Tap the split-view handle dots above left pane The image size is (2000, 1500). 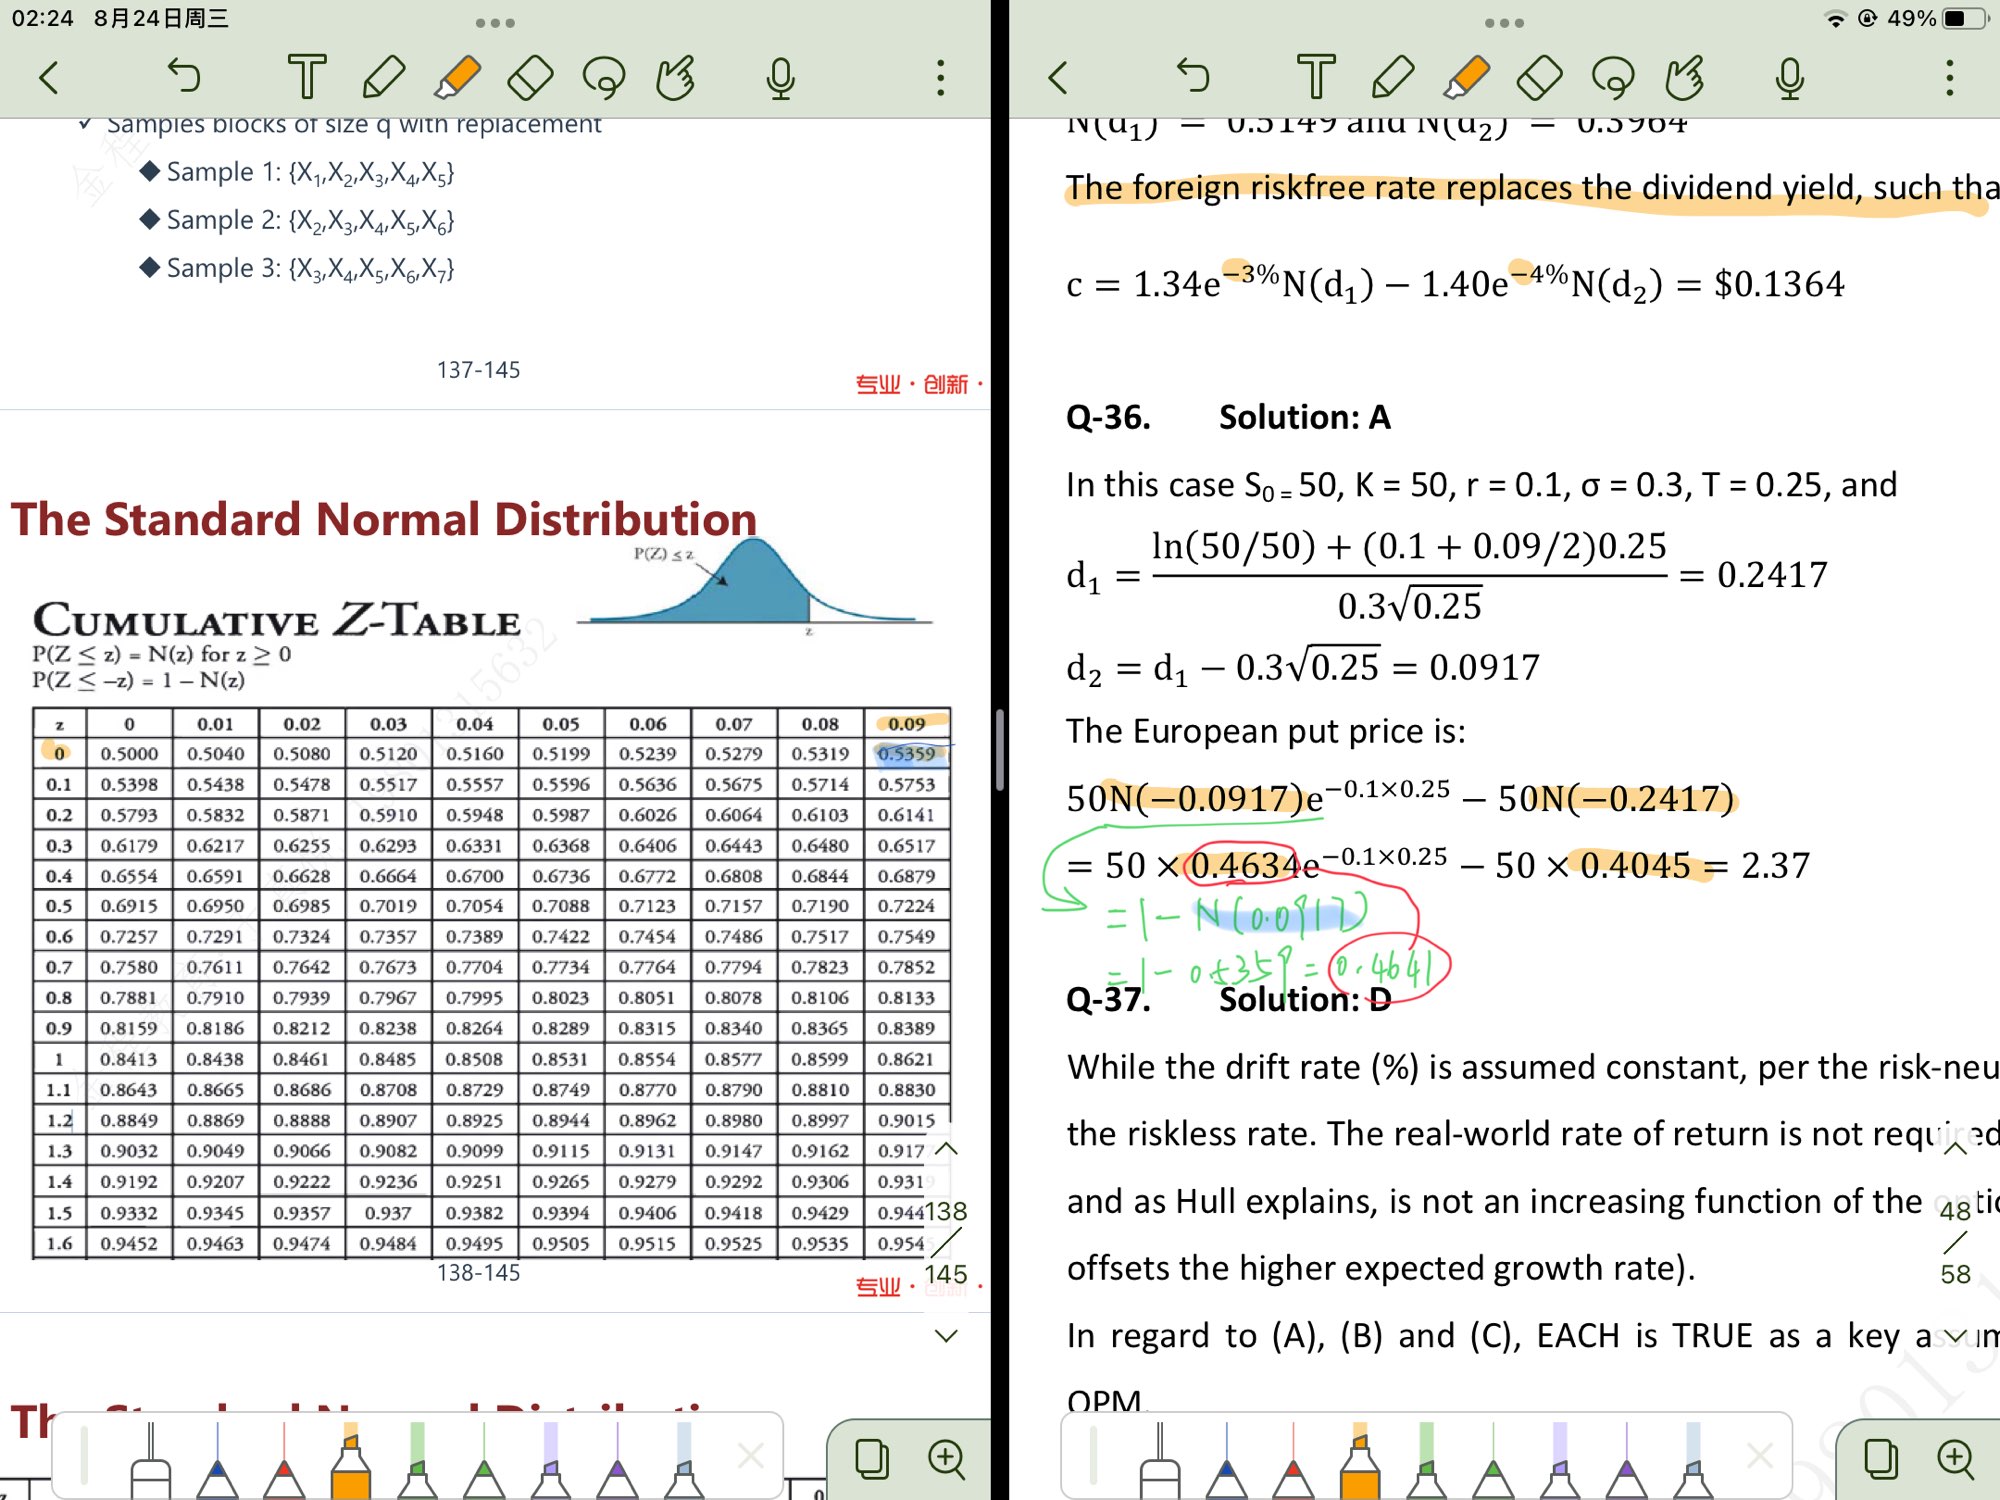pos(495,22)
